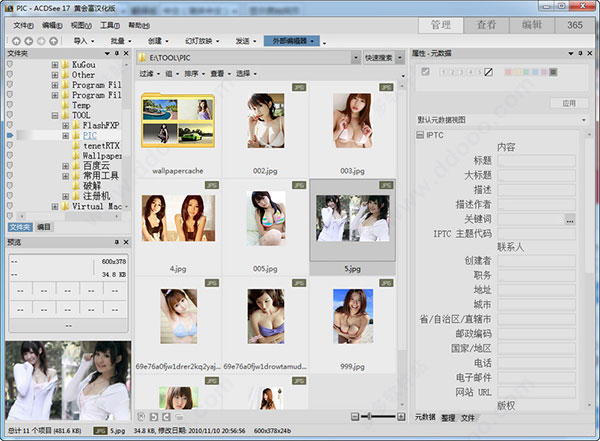Clear rating with the slash icon

point(488,72)
